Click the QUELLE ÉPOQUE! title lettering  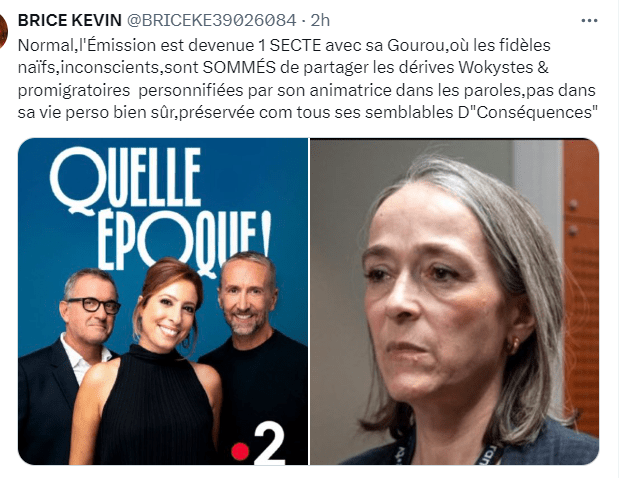pos(161,211)
